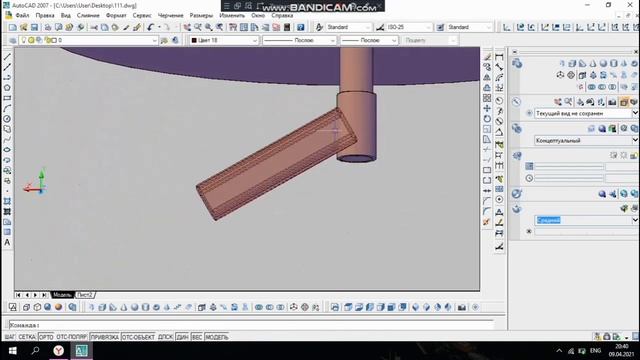Click the Zoom realtime magnifier icon
This screenshot has height=360, width=640.
[x=198, y=27]
